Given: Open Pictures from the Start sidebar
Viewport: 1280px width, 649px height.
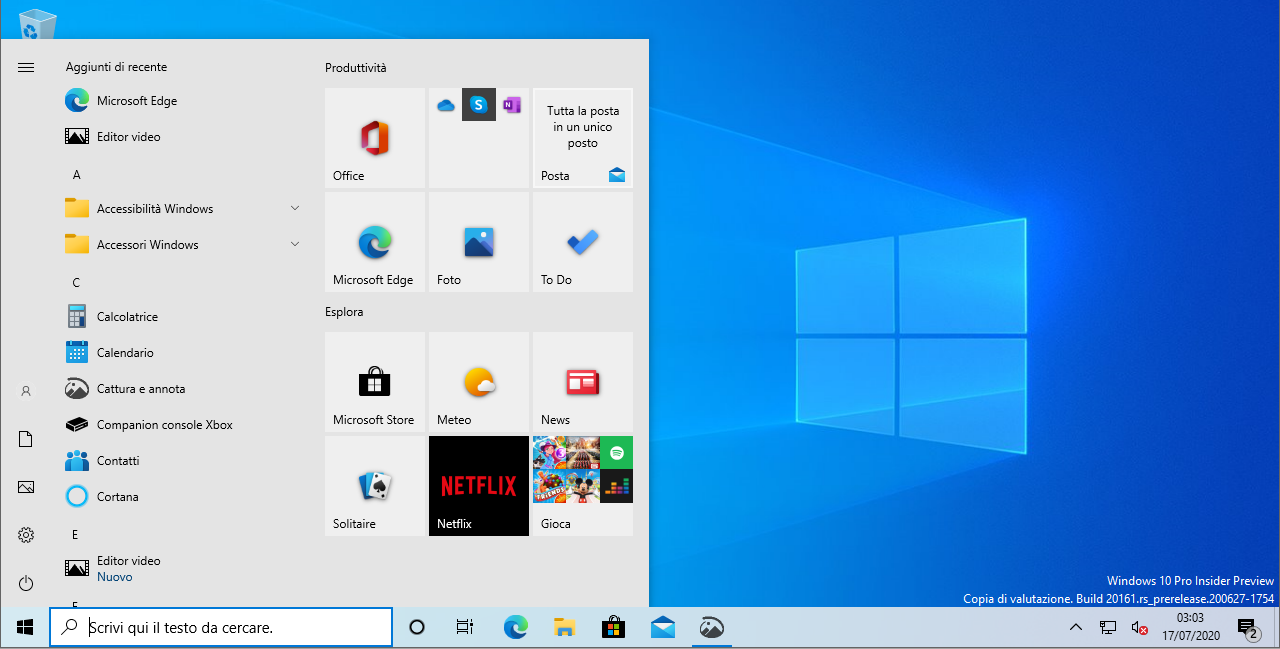Looking at the screenshot, I should tap(26, 487).
